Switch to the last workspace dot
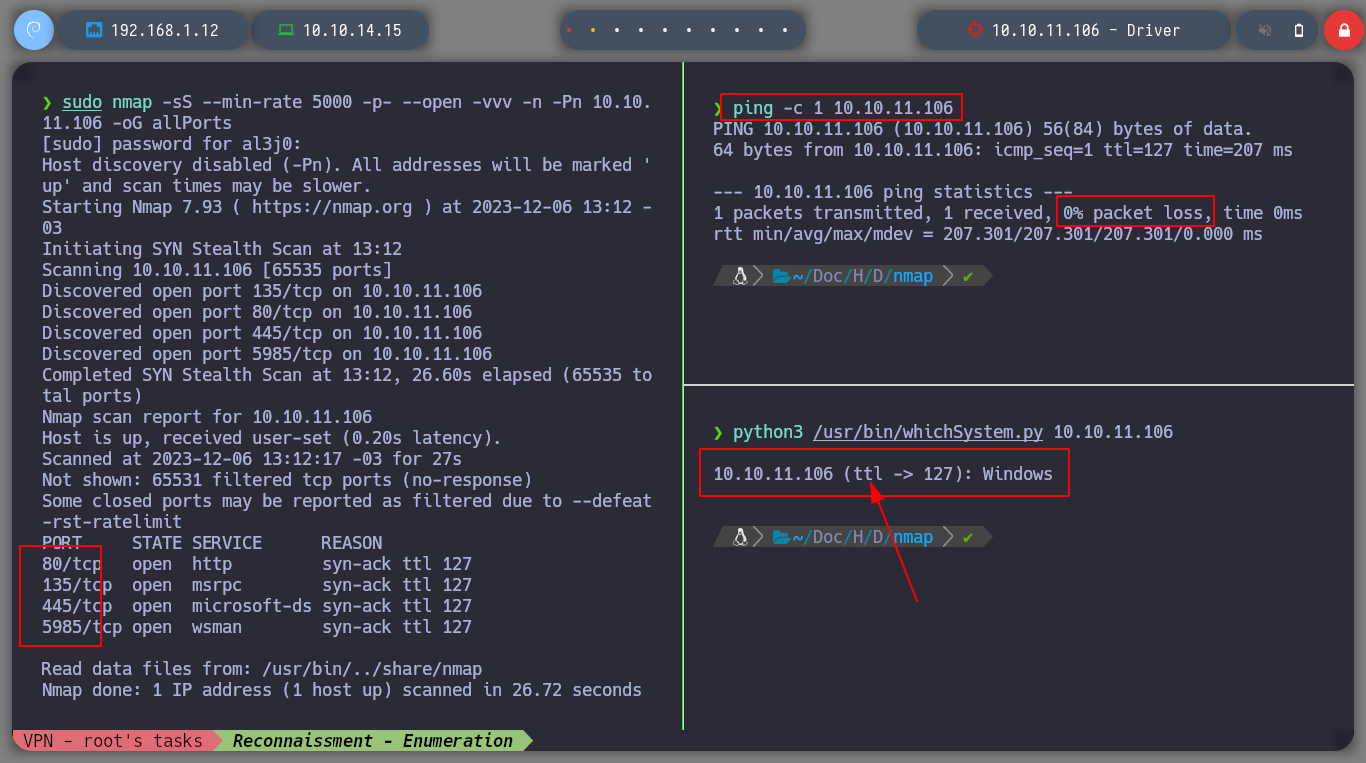1366x763 pixels. click(x=787, y=30)
